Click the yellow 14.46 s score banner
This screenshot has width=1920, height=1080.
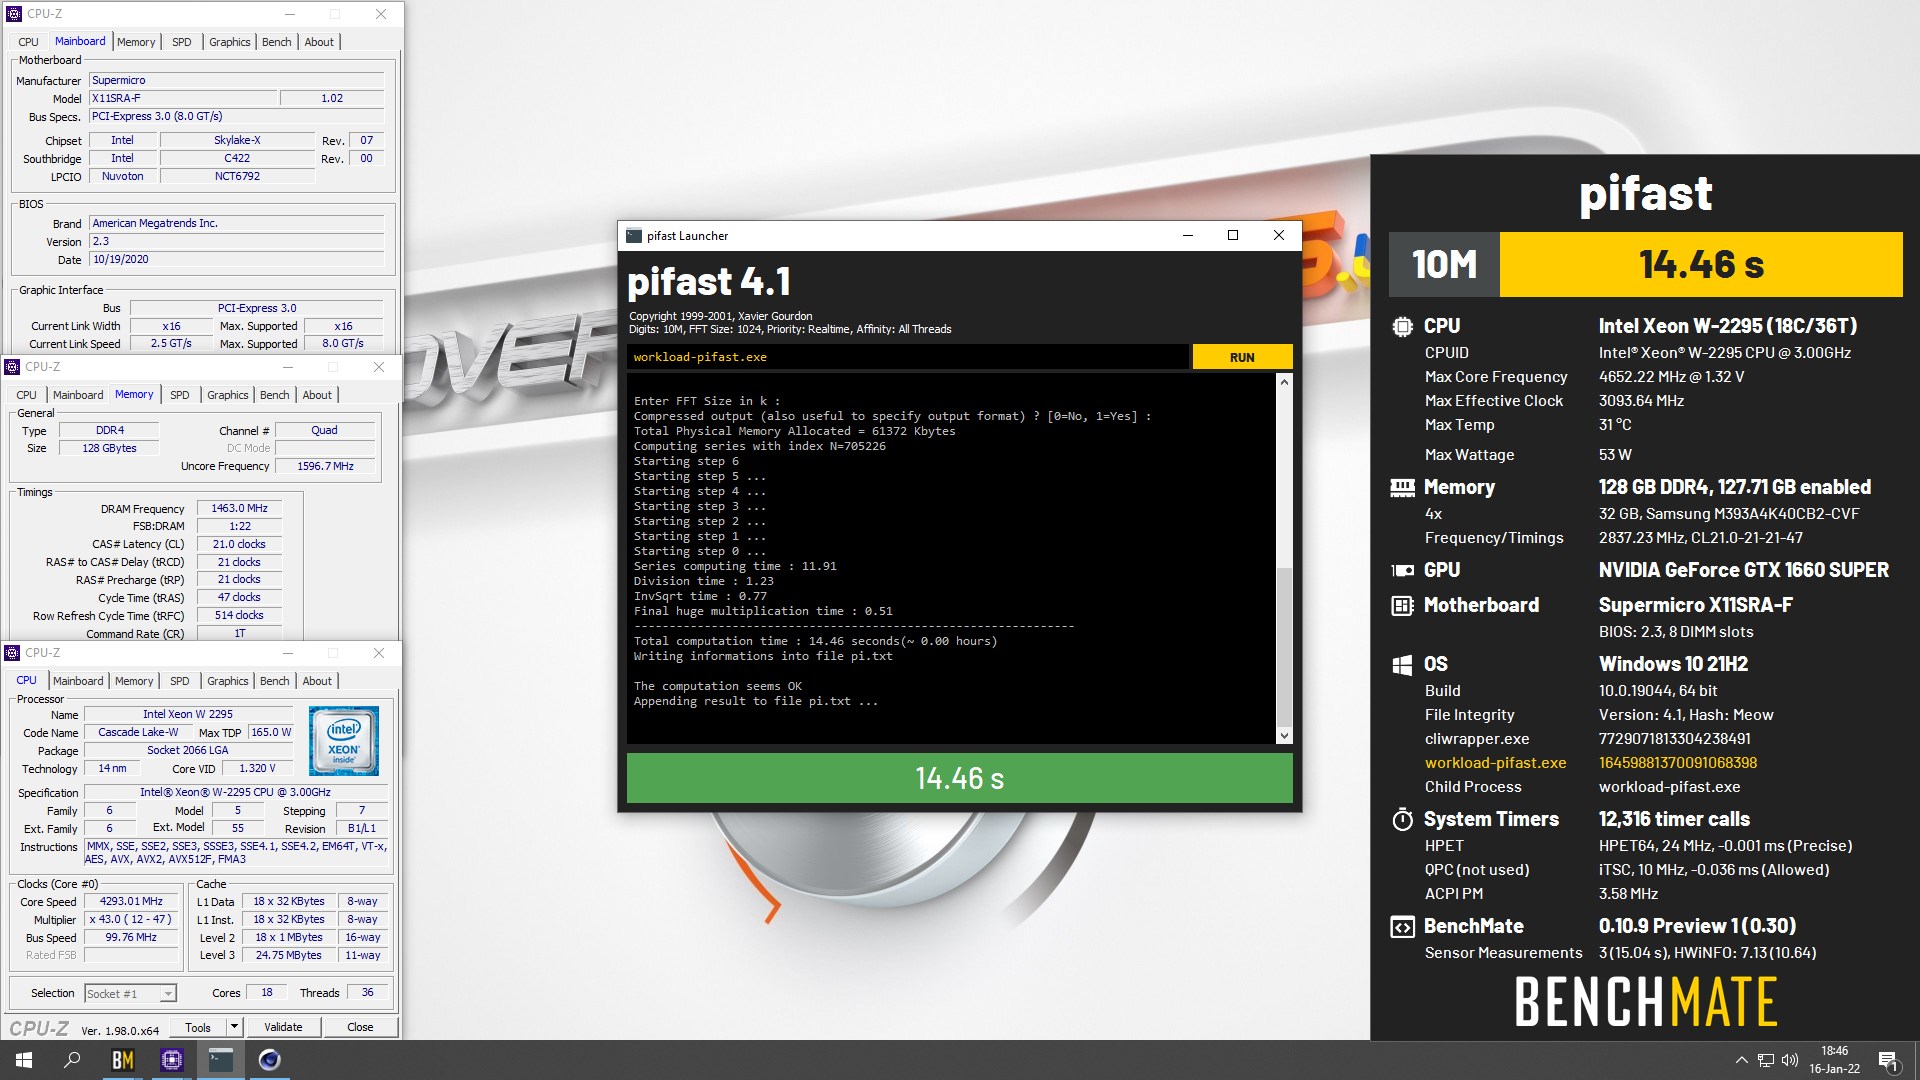1701,264
